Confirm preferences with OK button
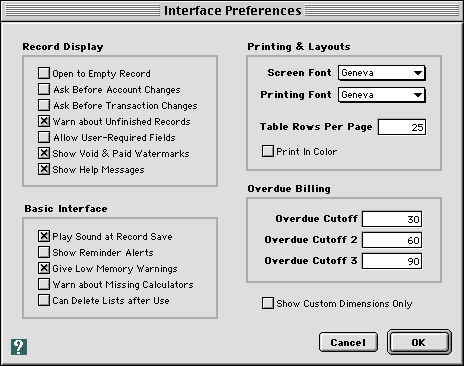 419,342
